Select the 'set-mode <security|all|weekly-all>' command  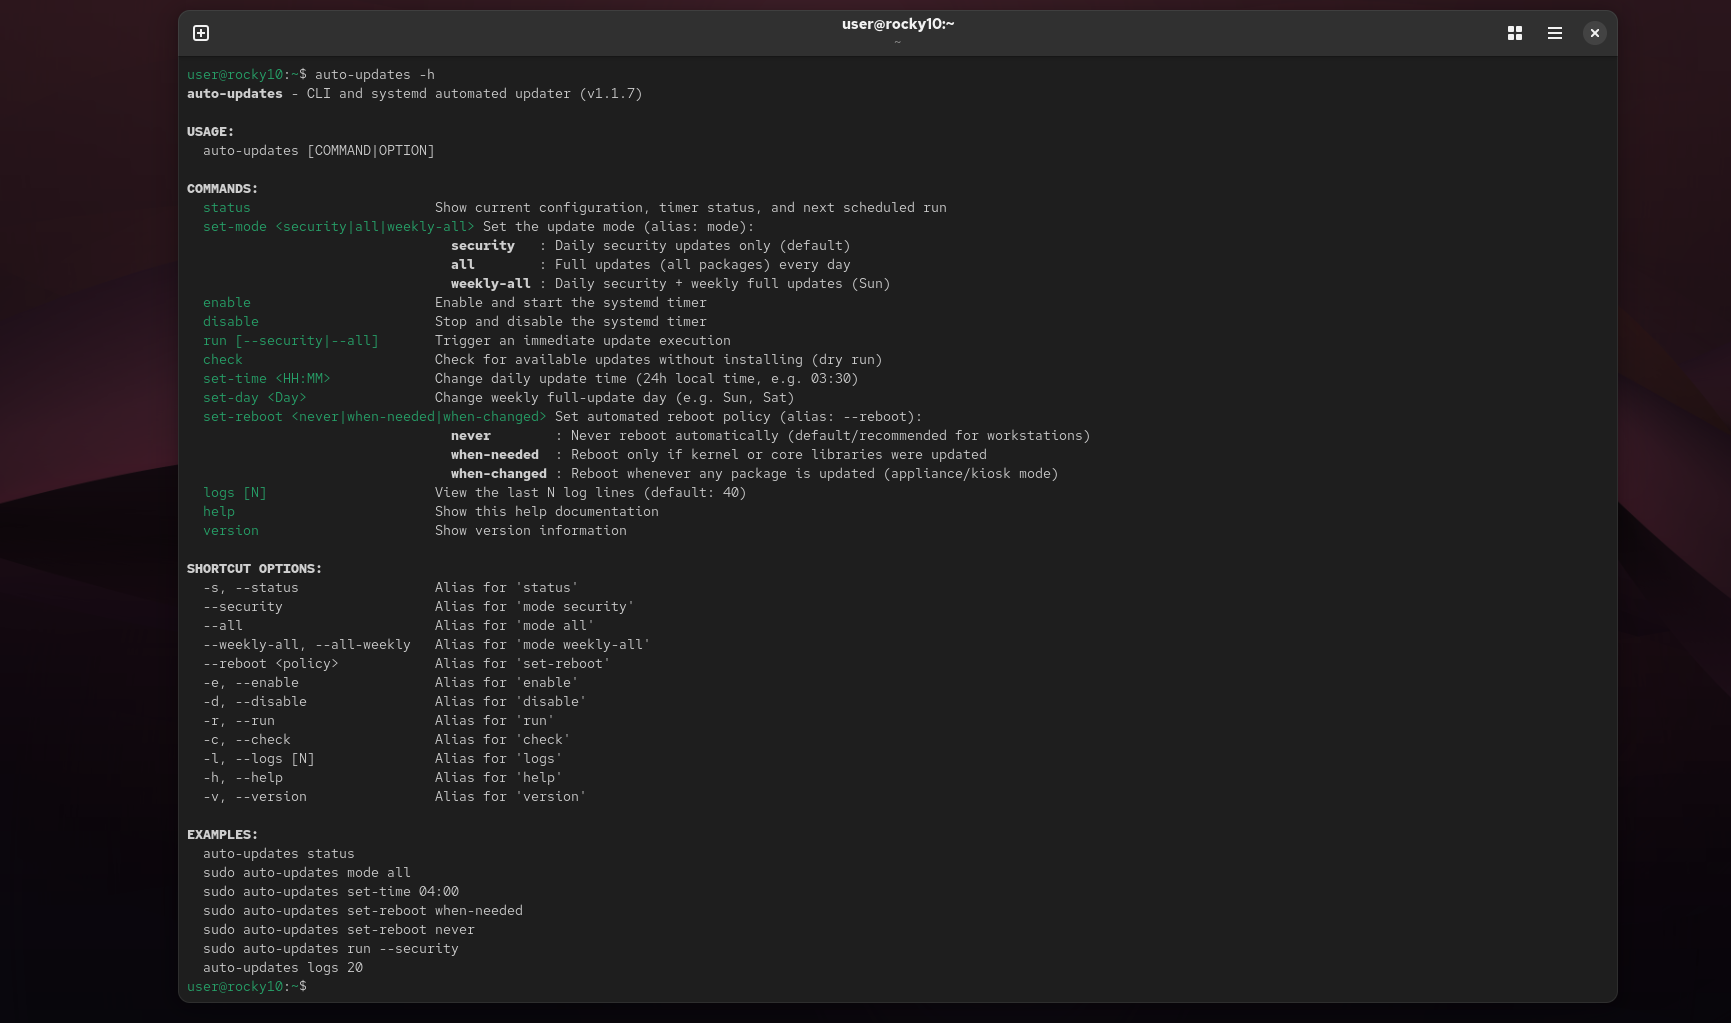339,227
